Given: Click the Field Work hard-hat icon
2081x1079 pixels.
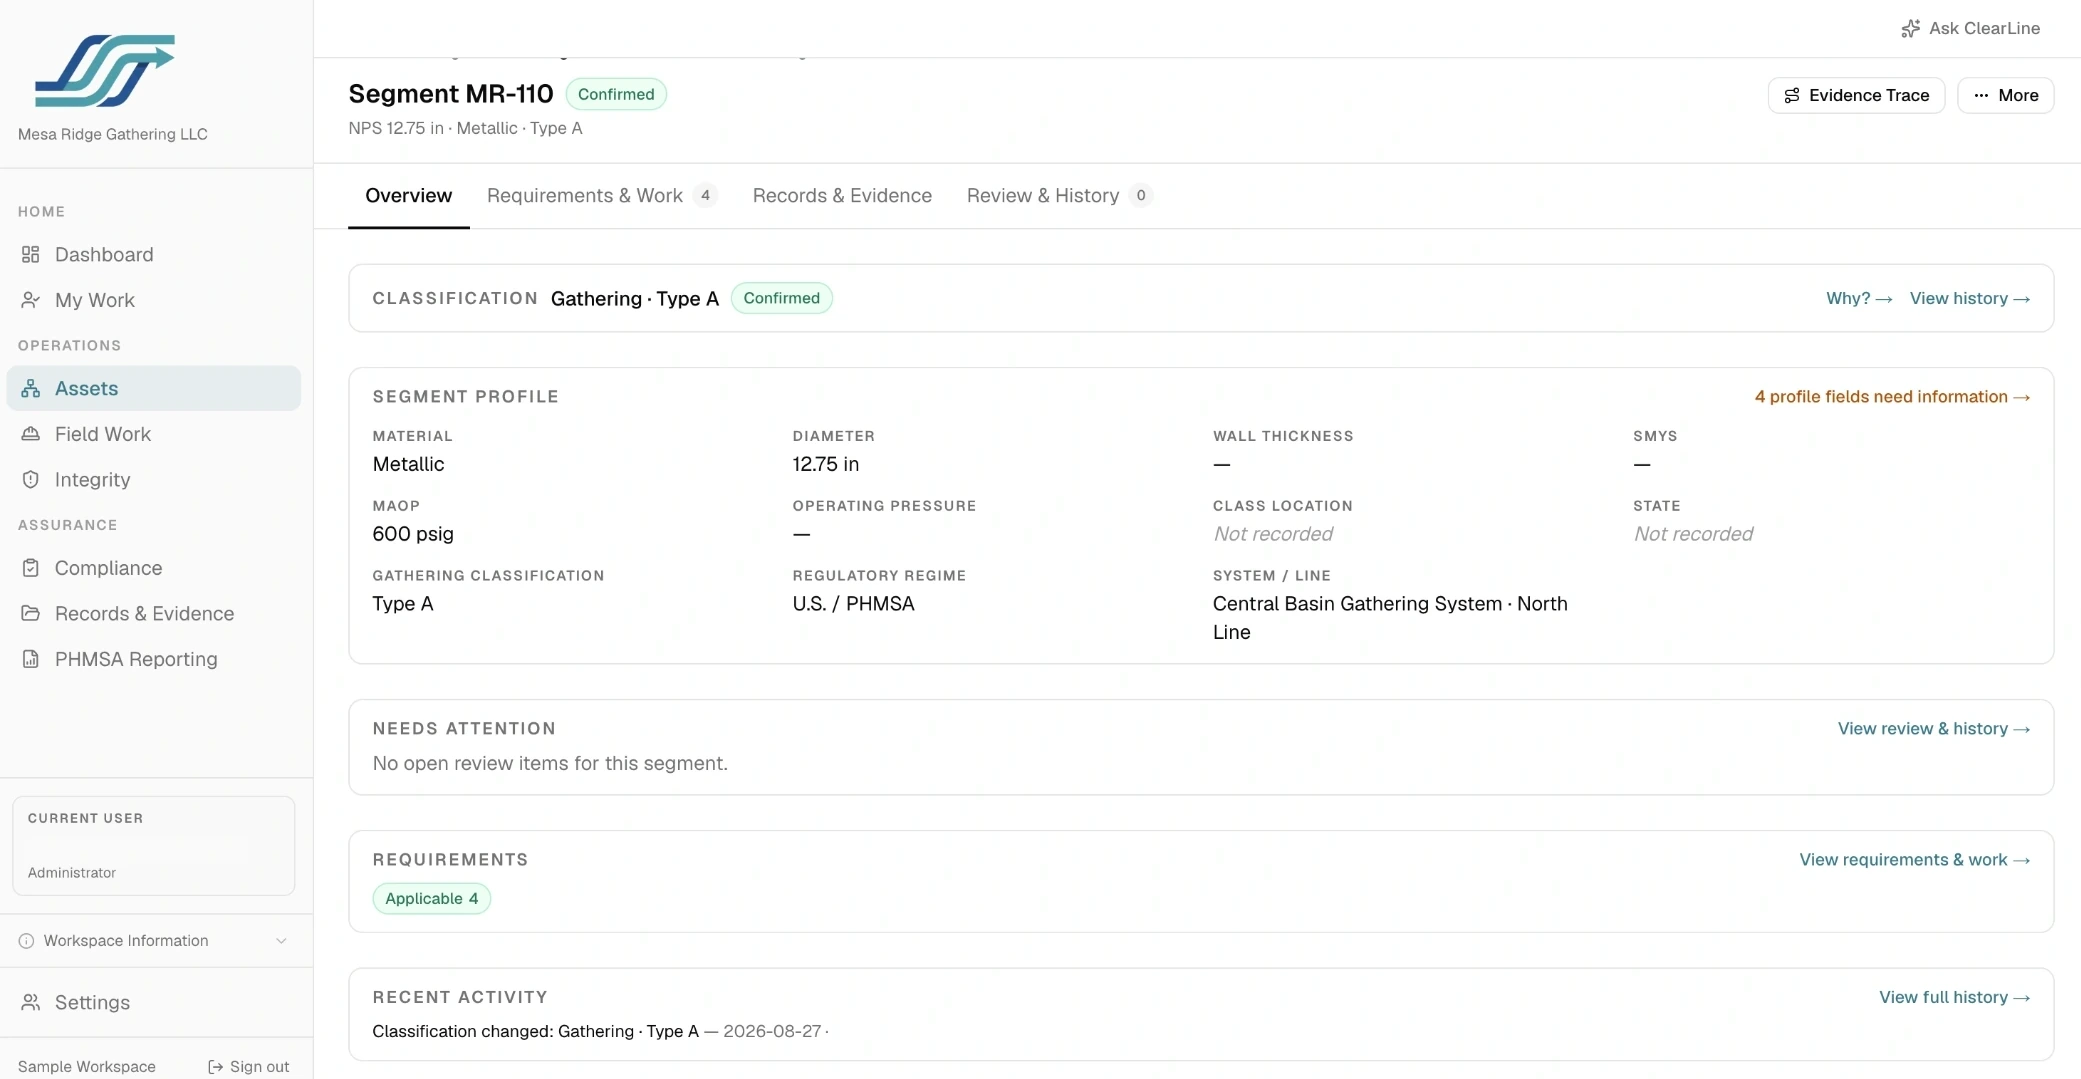Looking at the screenshot, I should pos(31,434).
